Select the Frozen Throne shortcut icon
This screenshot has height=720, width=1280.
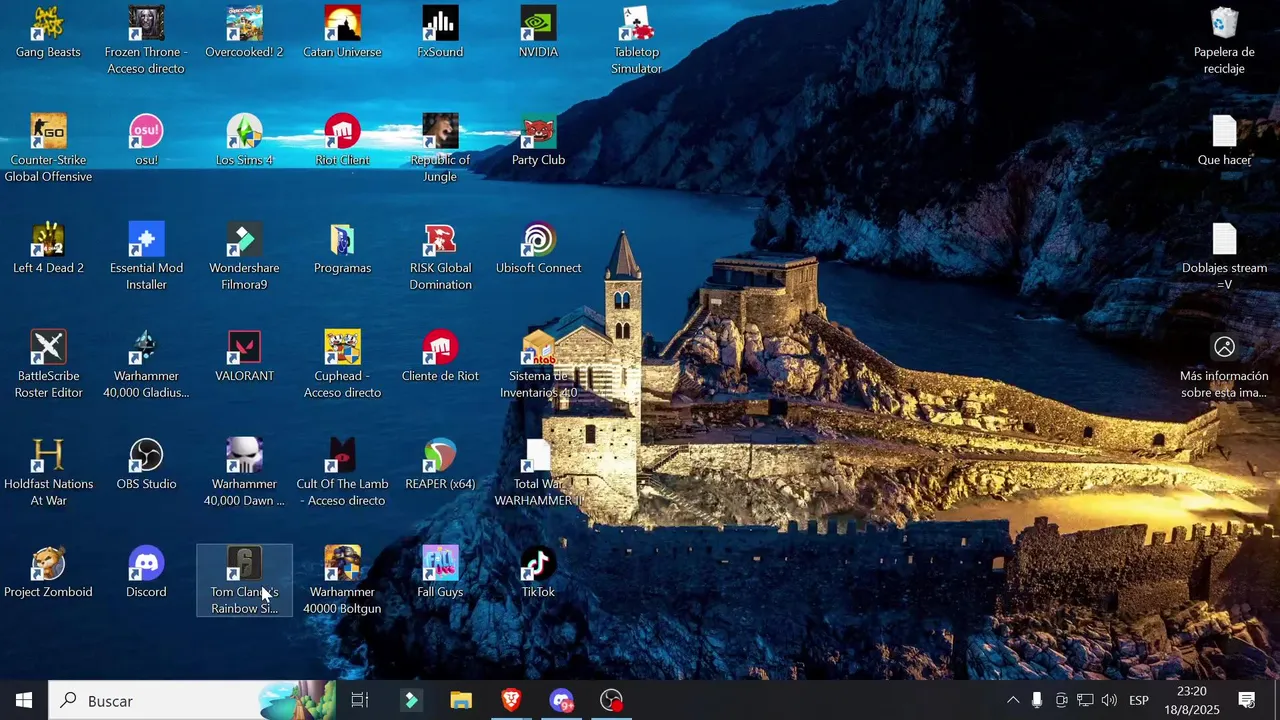146,41
